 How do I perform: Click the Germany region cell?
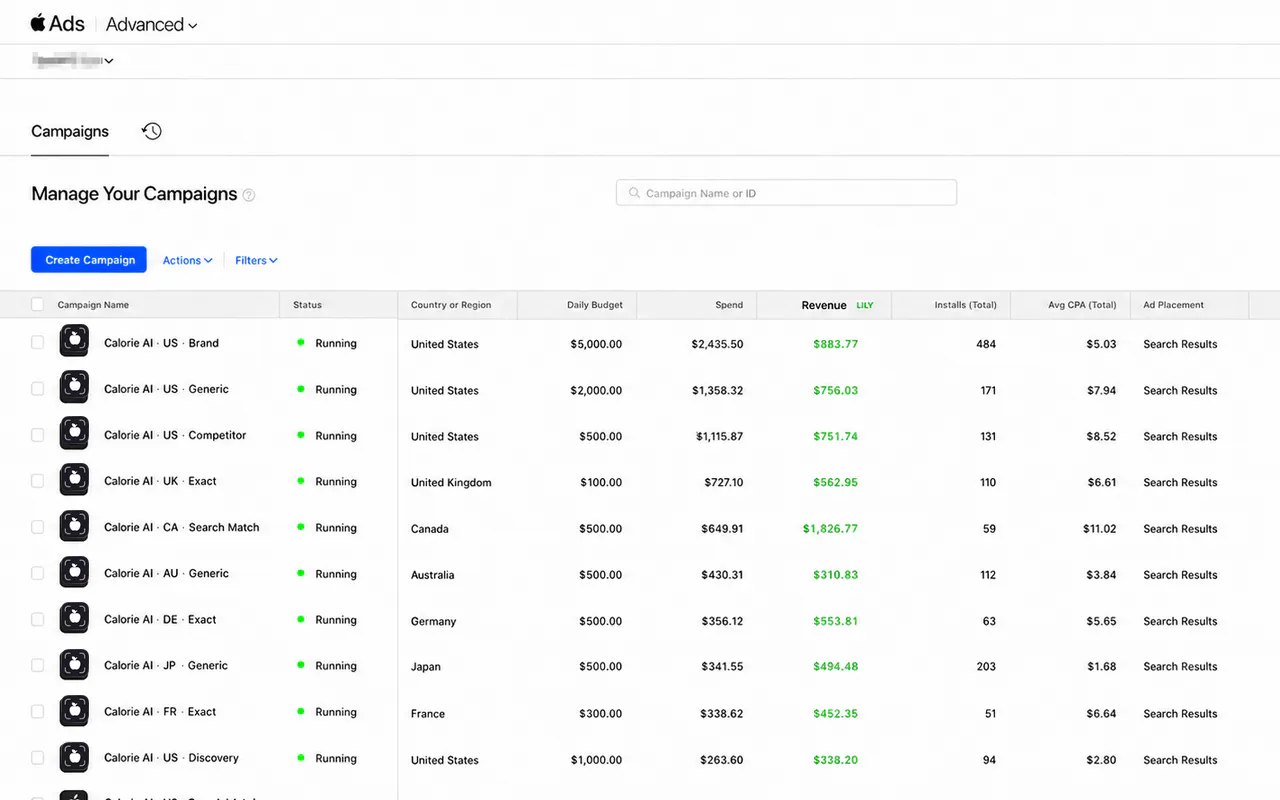[x=433, y=621]
